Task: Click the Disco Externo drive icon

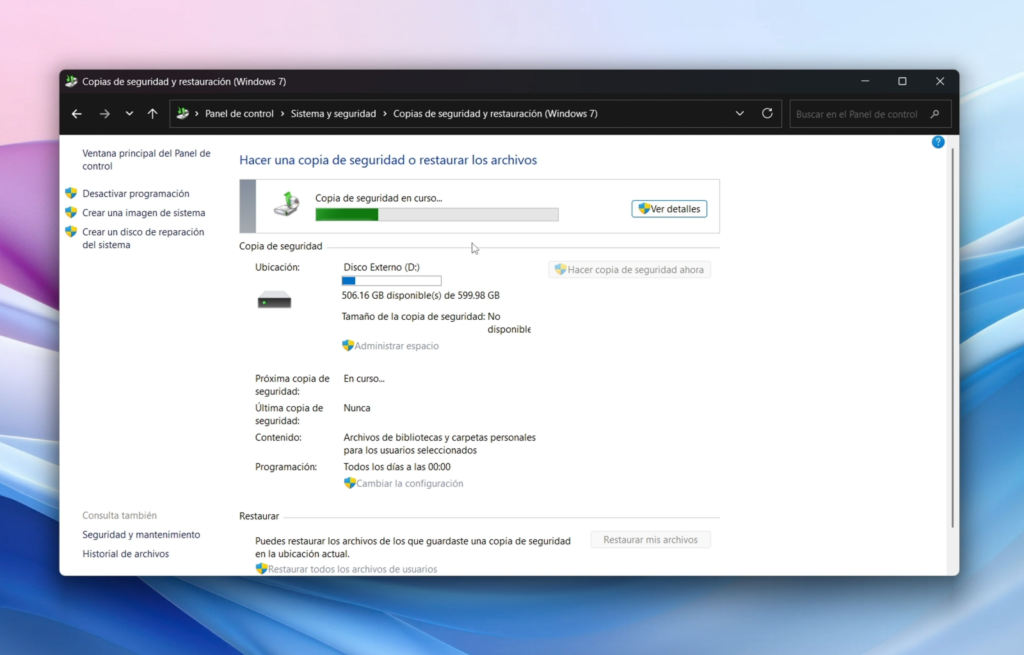Action: (272, 299)
